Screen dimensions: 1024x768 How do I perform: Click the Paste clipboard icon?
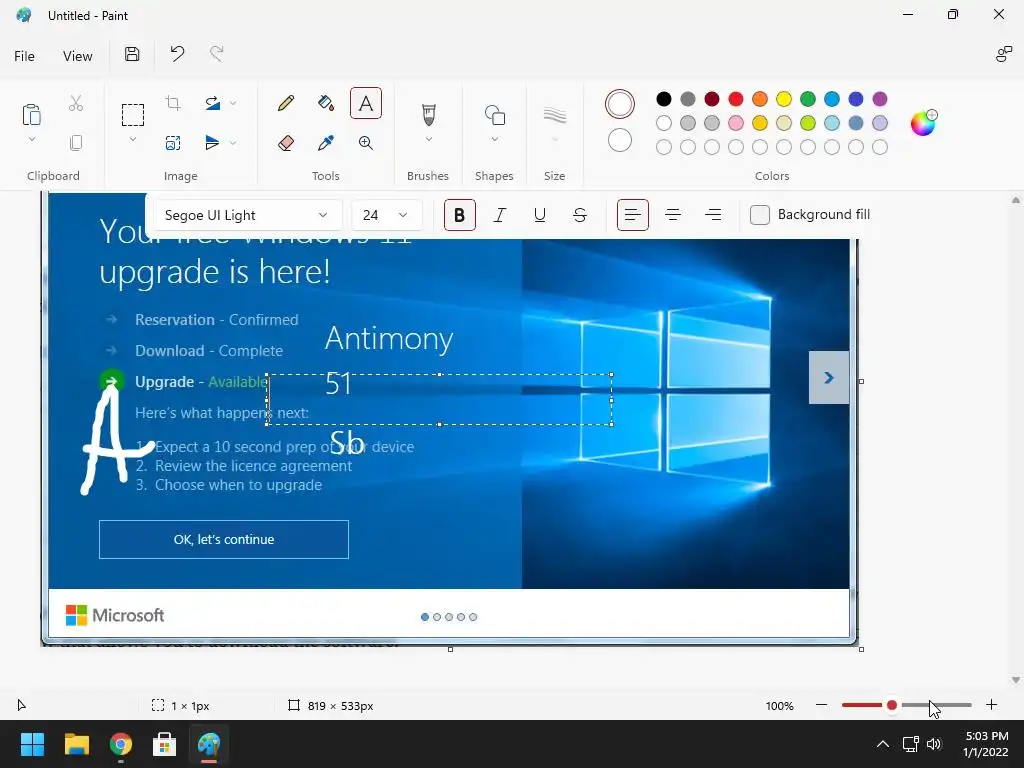(x=31, y=114)
